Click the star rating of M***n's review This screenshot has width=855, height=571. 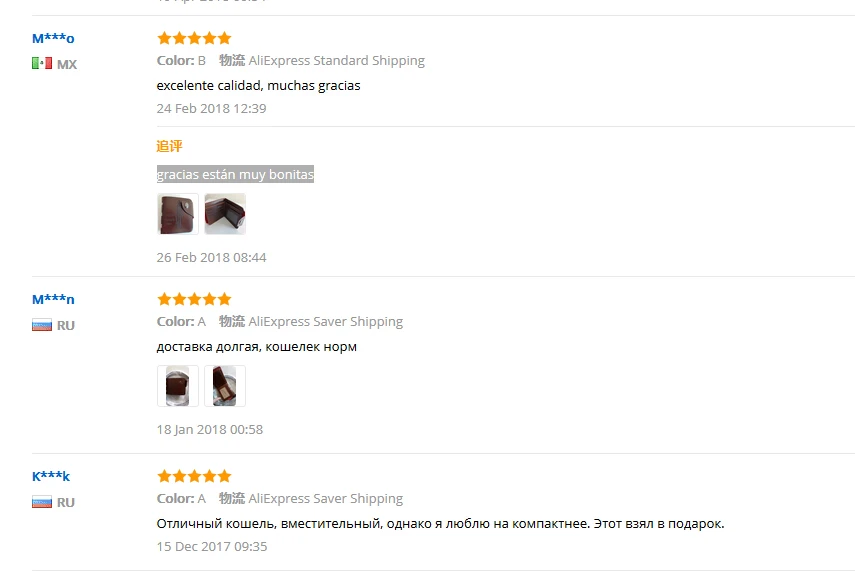coord(194,299)
